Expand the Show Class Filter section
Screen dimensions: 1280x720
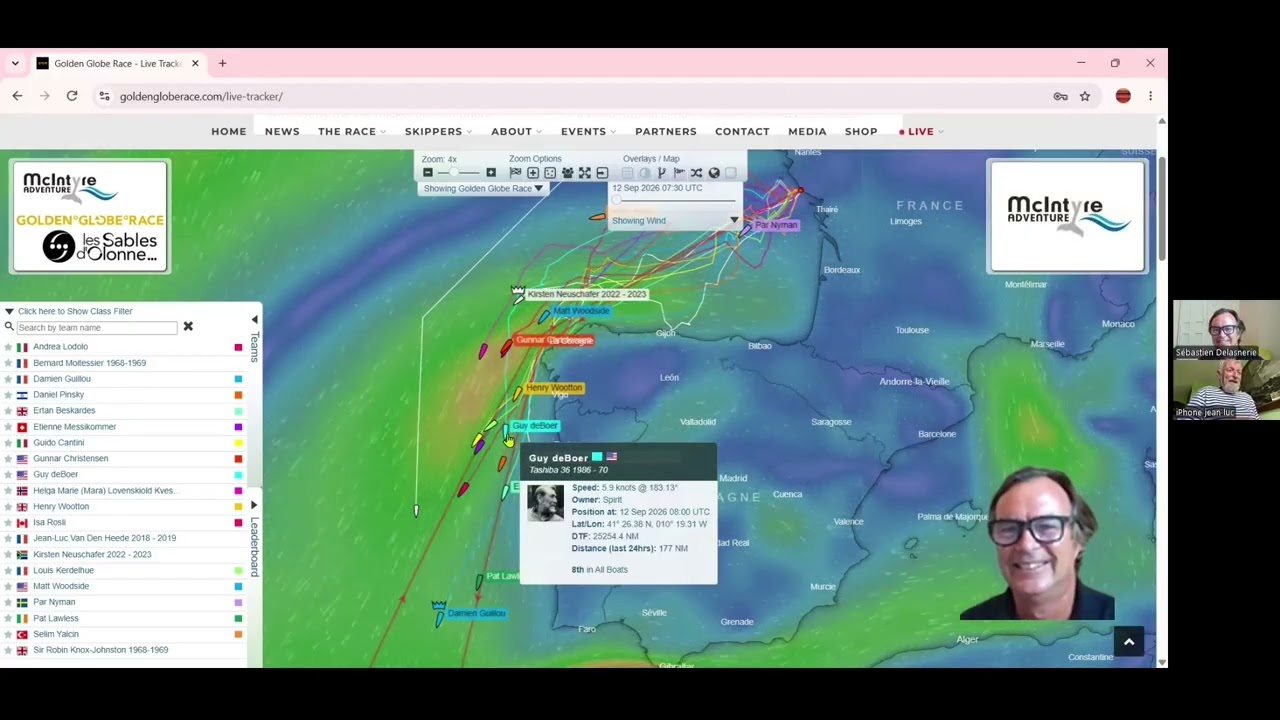point(68,311)
